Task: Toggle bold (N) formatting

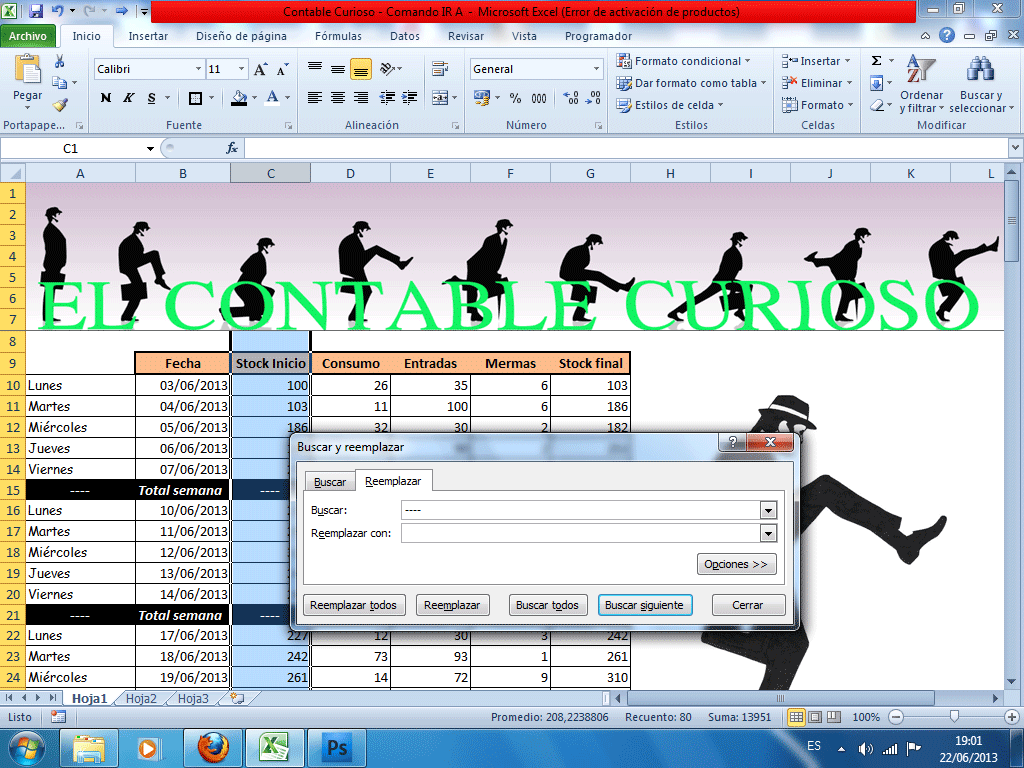Action: click(x=106, y=98)
